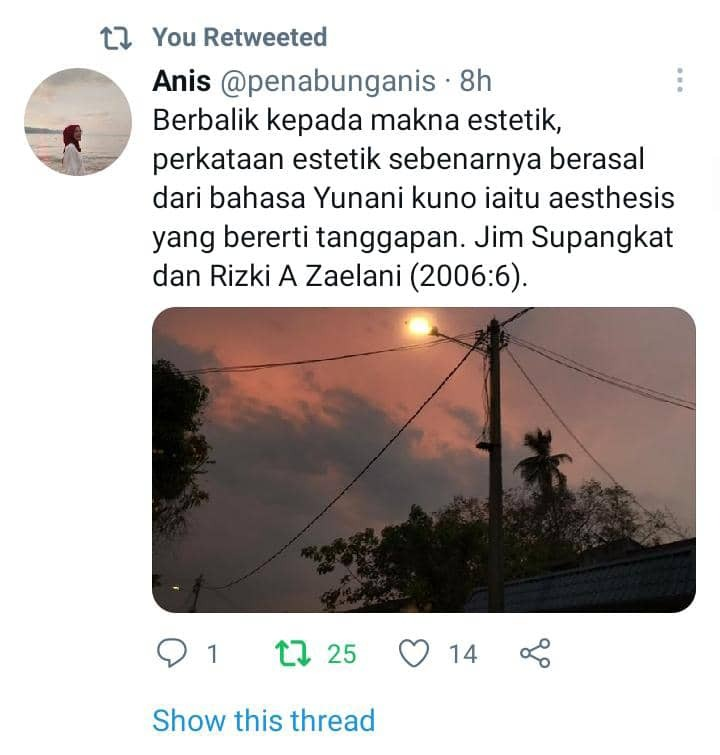Undo retweet via green retweet icon
Viewport: 720px width, 755px height.
292,653
